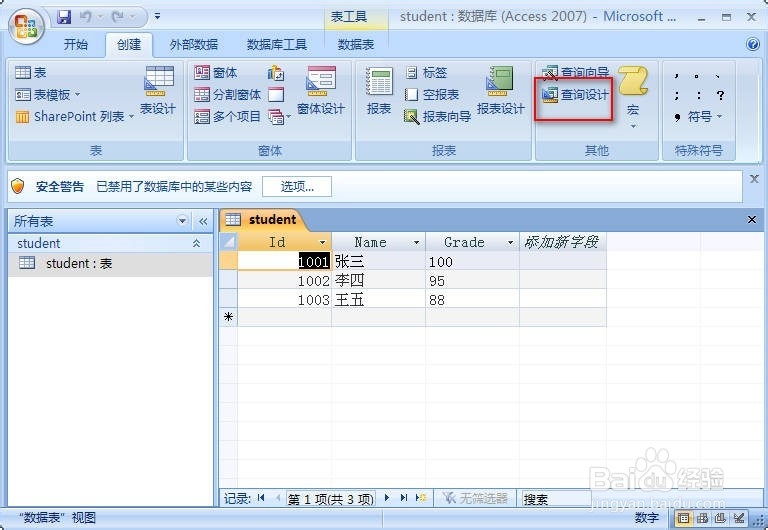
Task: Click the pivot chart icon beside 窗体
Action: coord(276,73)
